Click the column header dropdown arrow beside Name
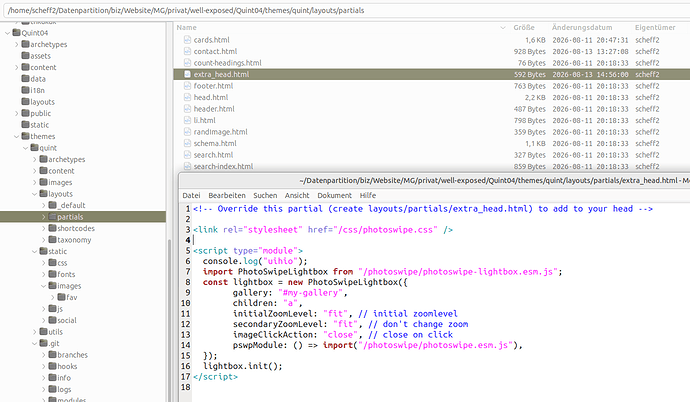 click(503, 28)
